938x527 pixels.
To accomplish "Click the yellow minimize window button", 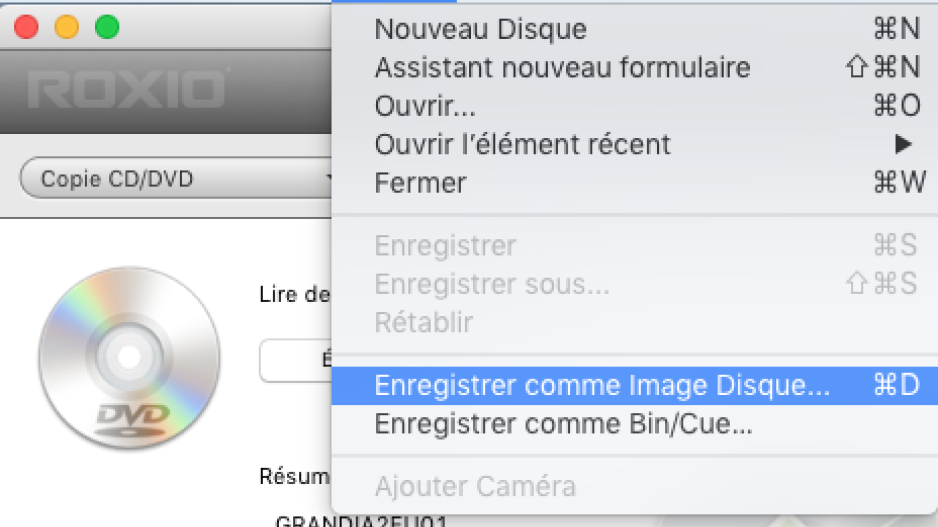I will pyautogui.click(x=66, y=27).
